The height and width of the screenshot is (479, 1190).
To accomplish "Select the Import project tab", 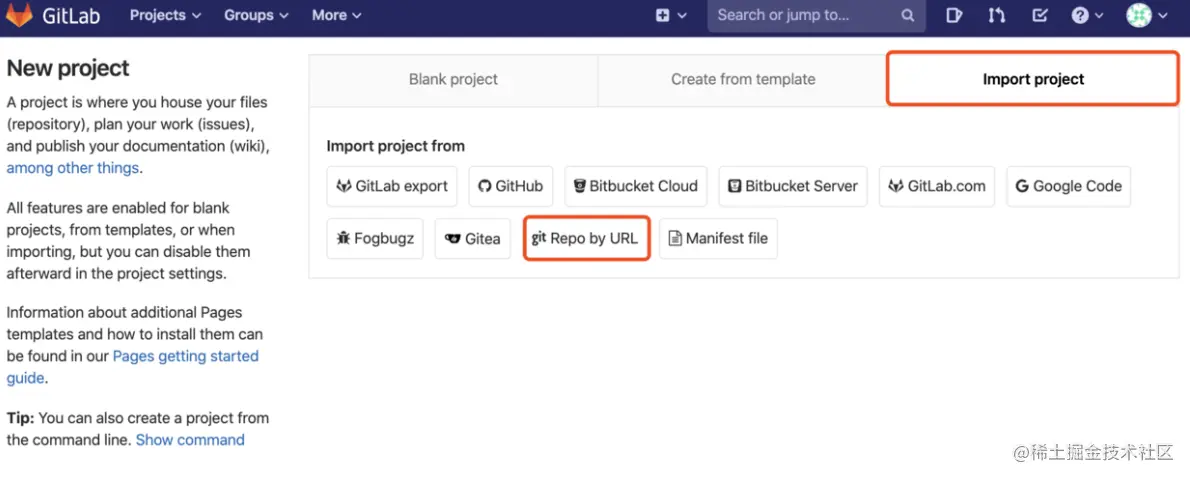I will coord(1033,80).
